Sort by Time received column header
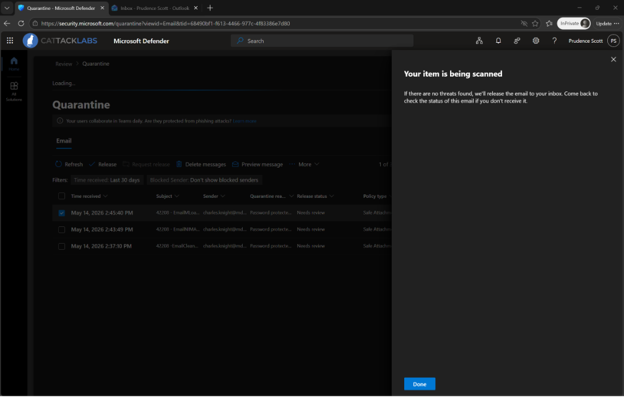The image size is (624, 397). (x=89, y=196)
